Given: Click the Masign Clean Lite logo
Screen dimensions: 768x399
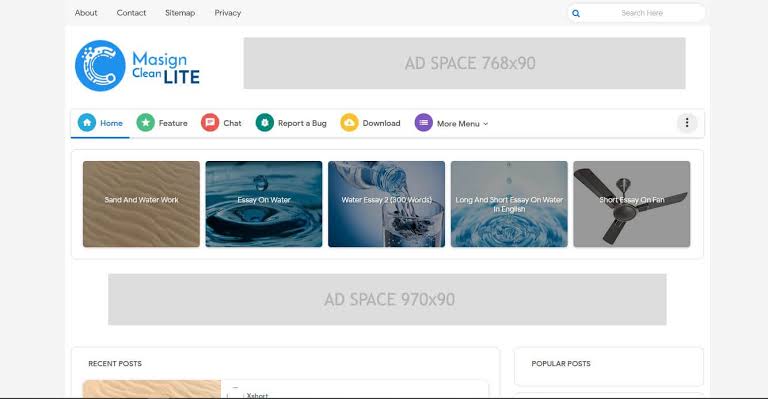Looking at the screenshot, I should (138, 66).
